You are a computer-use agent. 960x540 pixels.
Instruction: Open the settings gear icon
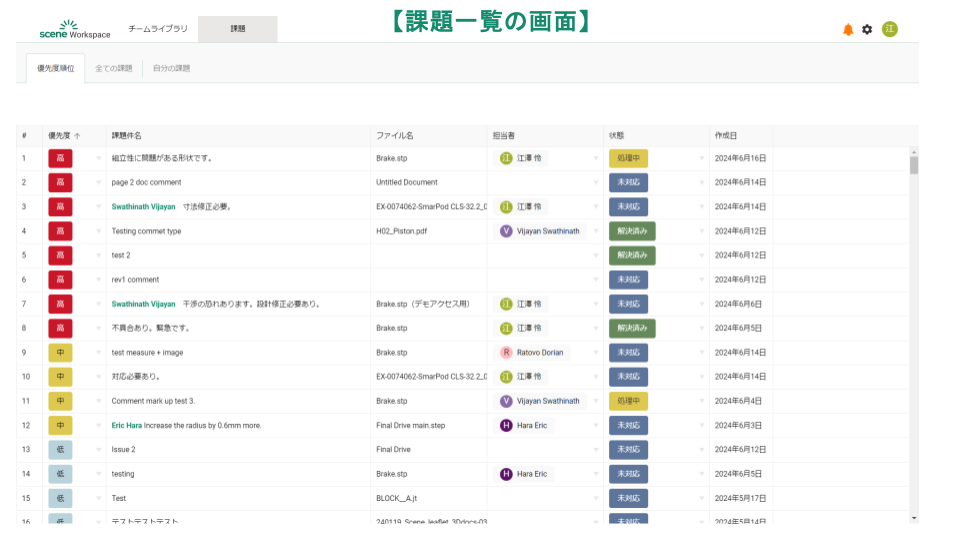pos(867,30)
